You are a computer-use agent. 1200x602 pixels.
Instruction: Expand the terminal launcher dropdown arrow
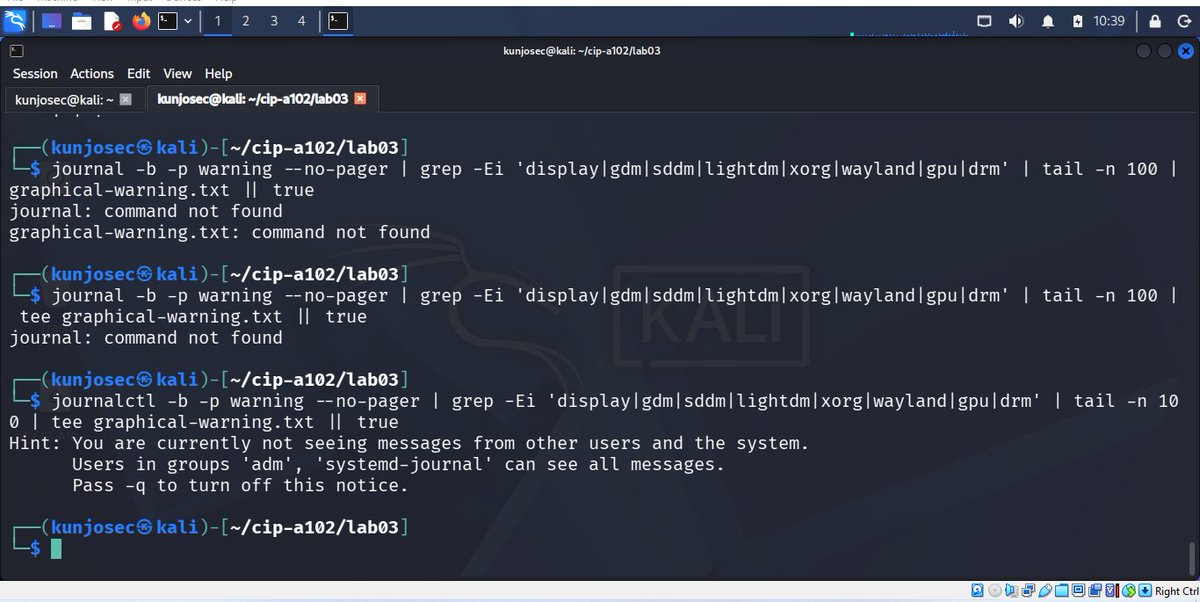[x=187, y=20]
